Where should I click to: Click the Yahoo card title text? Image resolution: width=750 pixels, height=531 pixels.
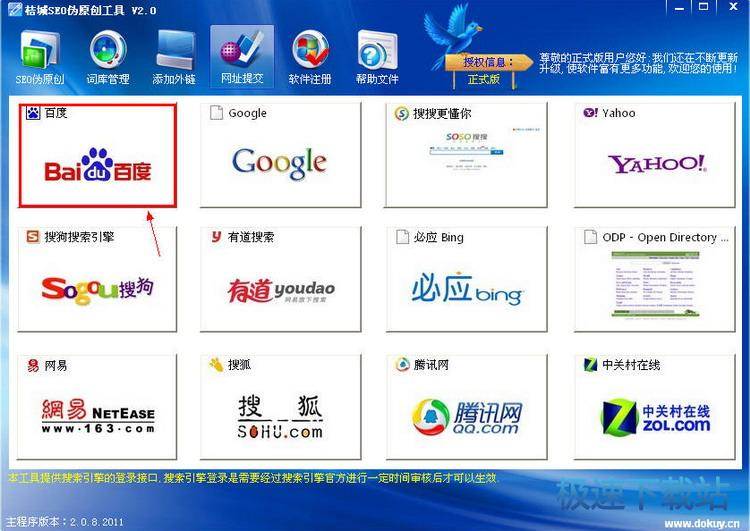coord(618,113)
